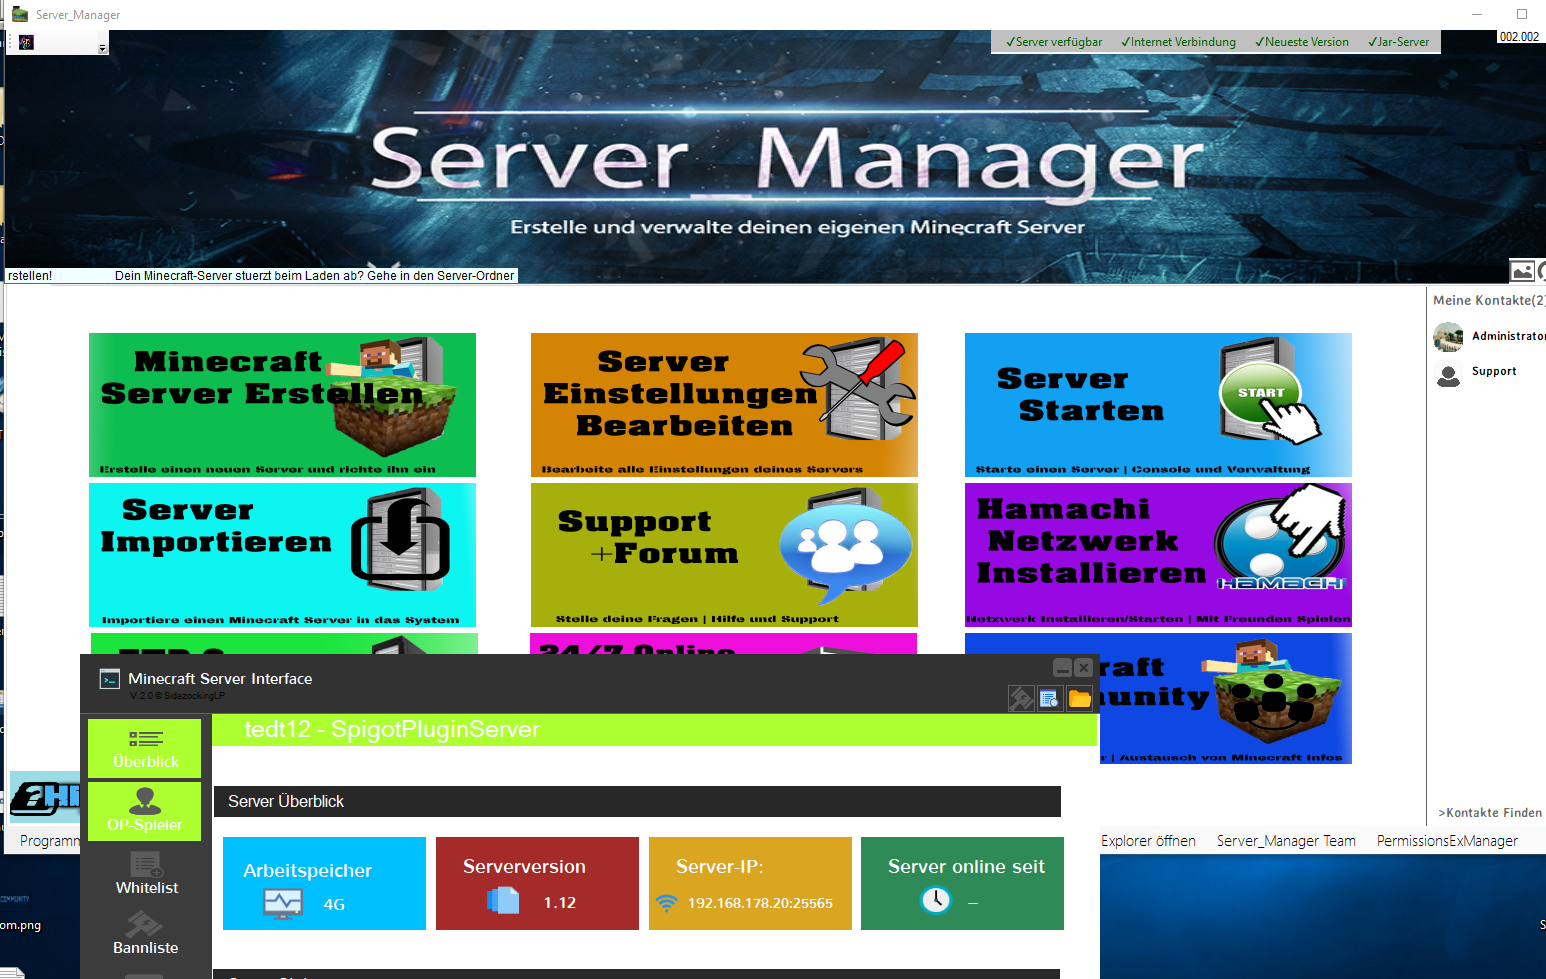Screen dimensions: 1546x979
Task: Open Server Einstellungen Bearbeiten tile
Action: (723, 405)
